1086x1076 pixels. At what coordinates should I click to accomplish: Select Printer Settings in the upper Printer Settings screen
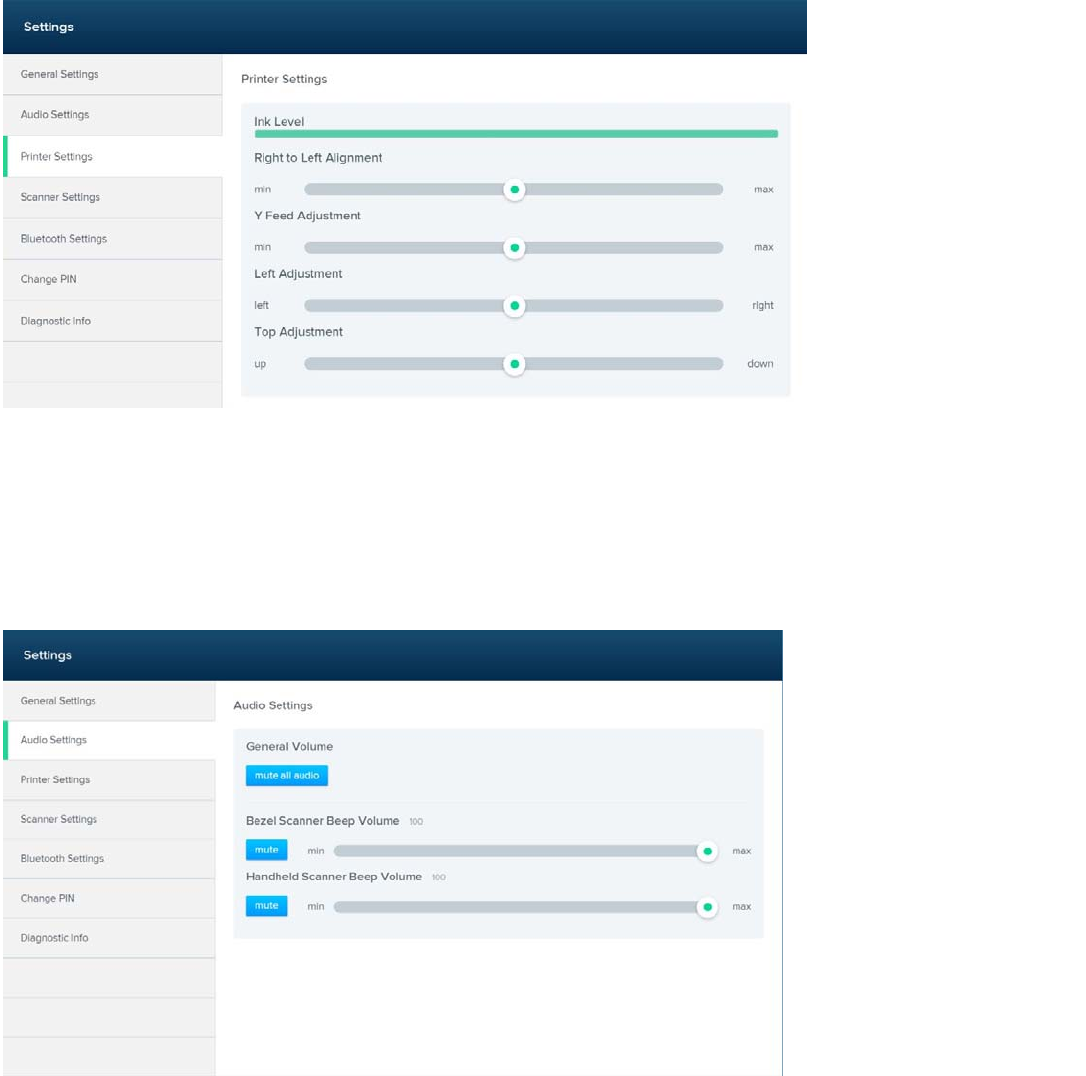[x=113, y=156]
